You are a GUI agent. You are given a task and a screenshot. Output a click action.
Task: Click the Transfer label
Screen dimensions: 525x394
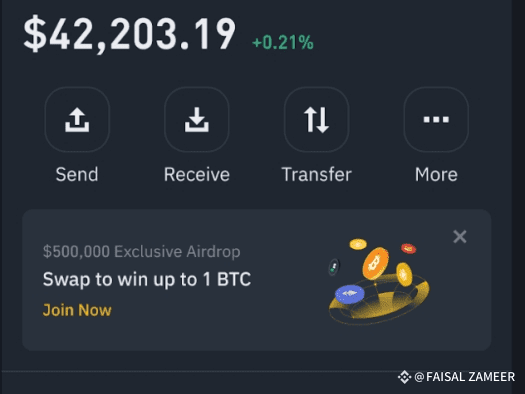tap(316, 174)
